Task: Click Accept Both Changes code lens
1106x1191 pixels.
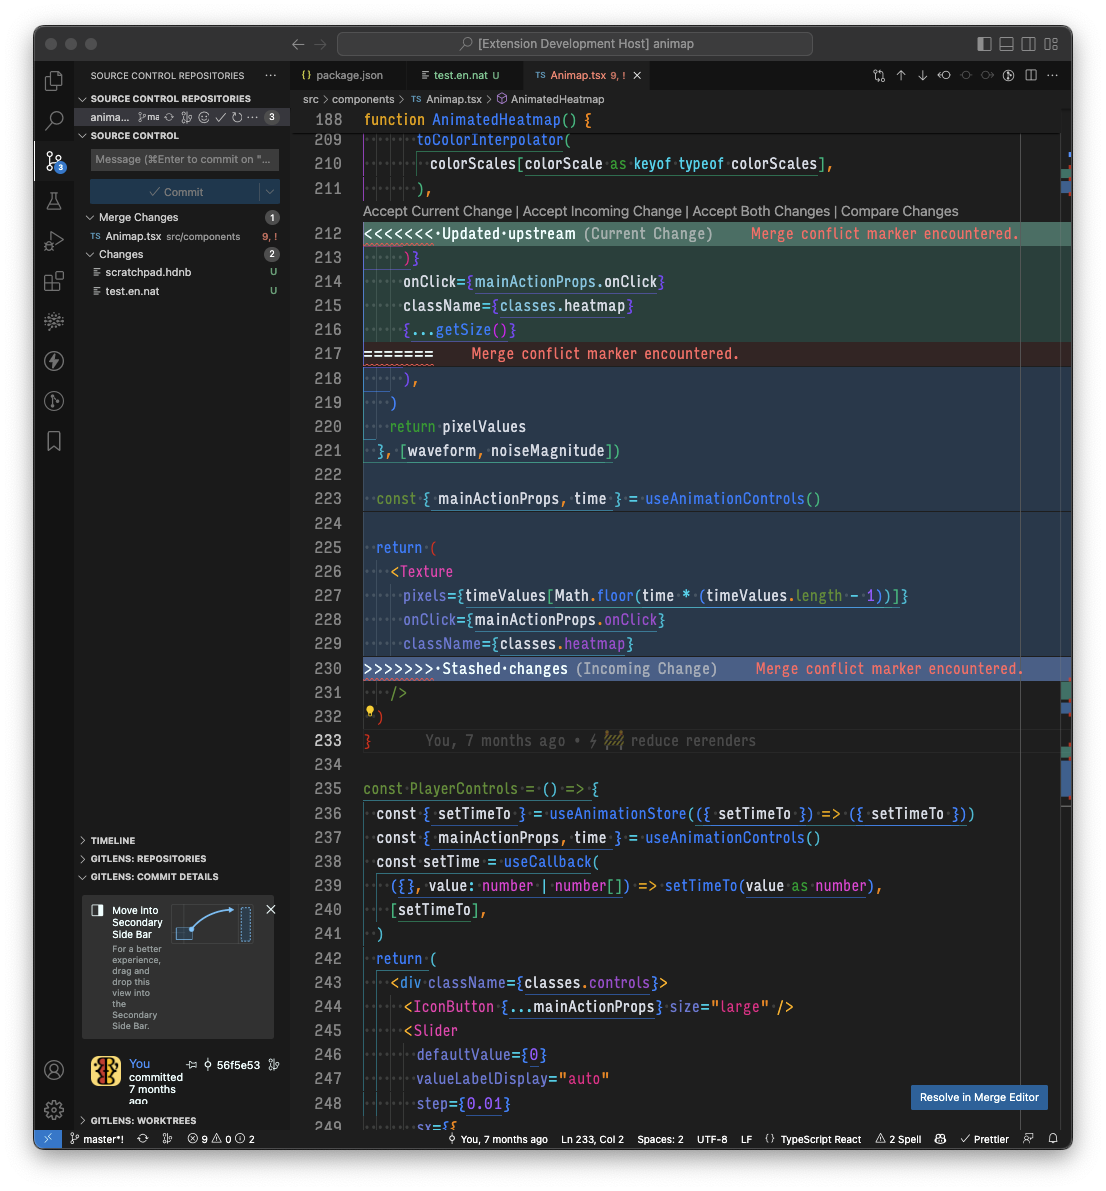Action: tap(761, 212)
